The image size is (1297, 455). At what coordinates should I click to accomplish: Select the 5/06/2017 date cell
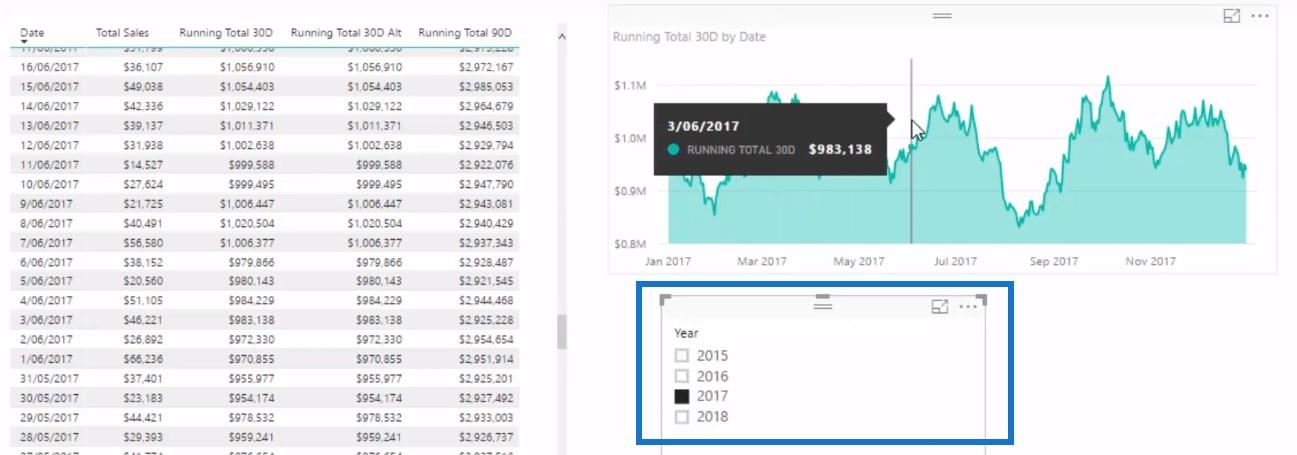pyautogui.click(x=46, y=282)
